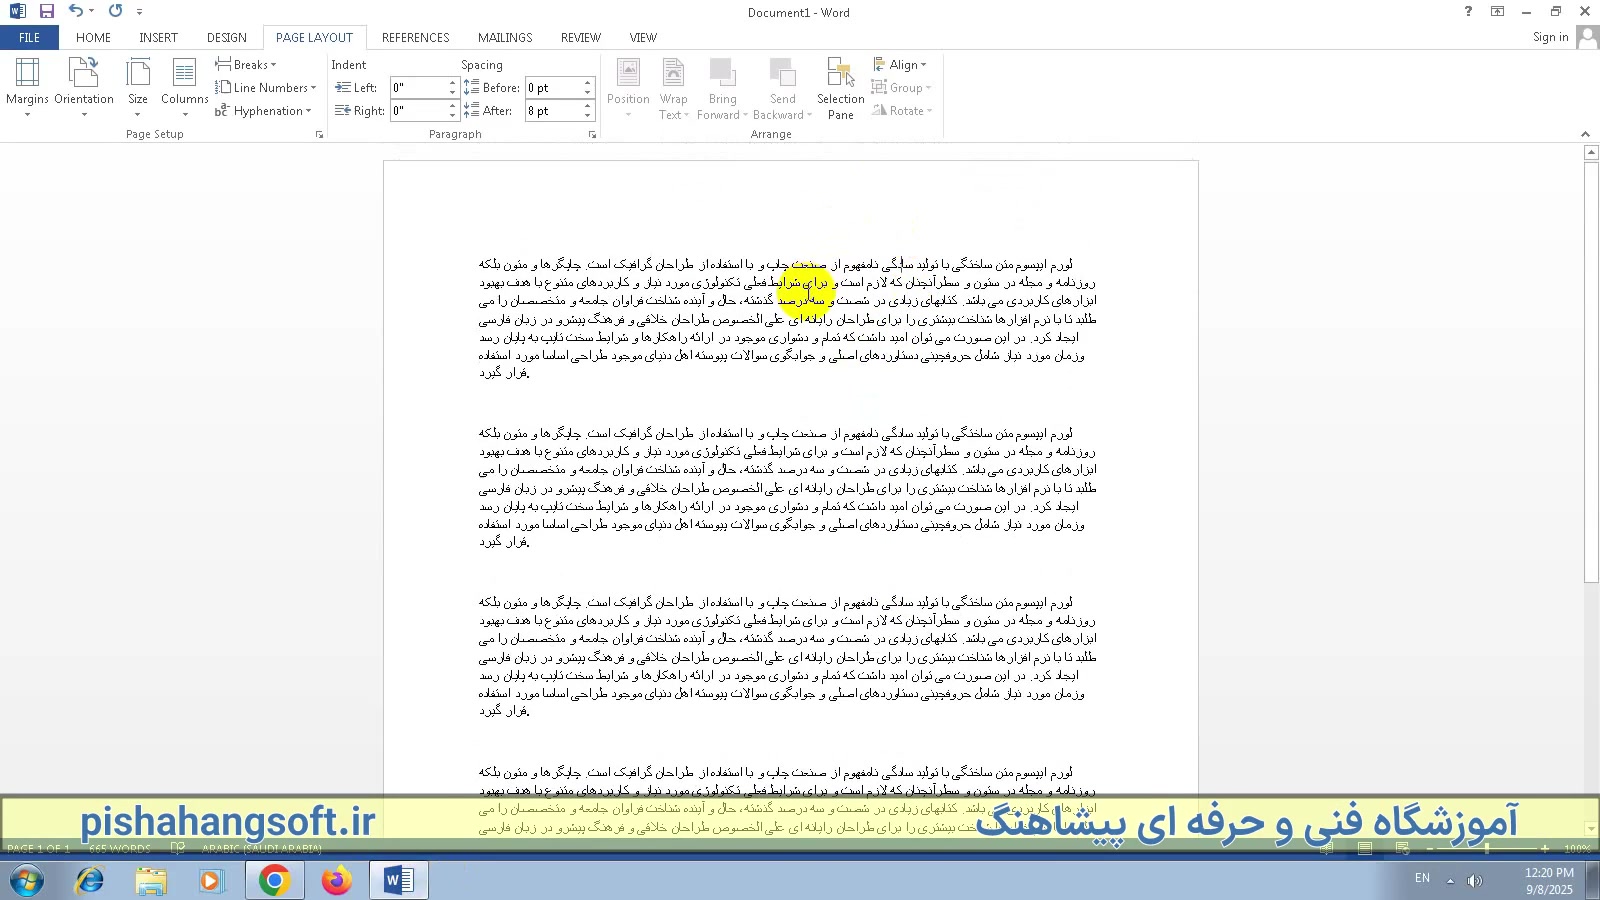Image resolution: width=1600 pixels, height=900 pixels.
Task: Open the Orientation menu
Action: [x=84, y=88]
